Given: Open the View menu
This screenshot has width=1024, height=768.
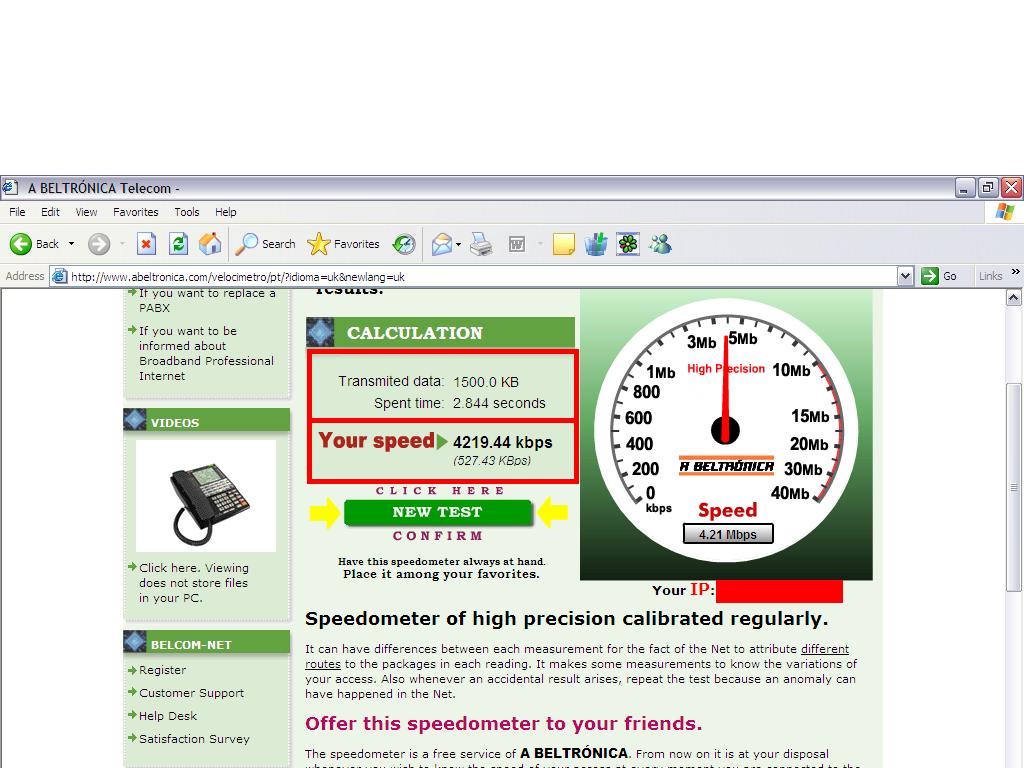Looking at the screenshot, I should pos(86,212).
